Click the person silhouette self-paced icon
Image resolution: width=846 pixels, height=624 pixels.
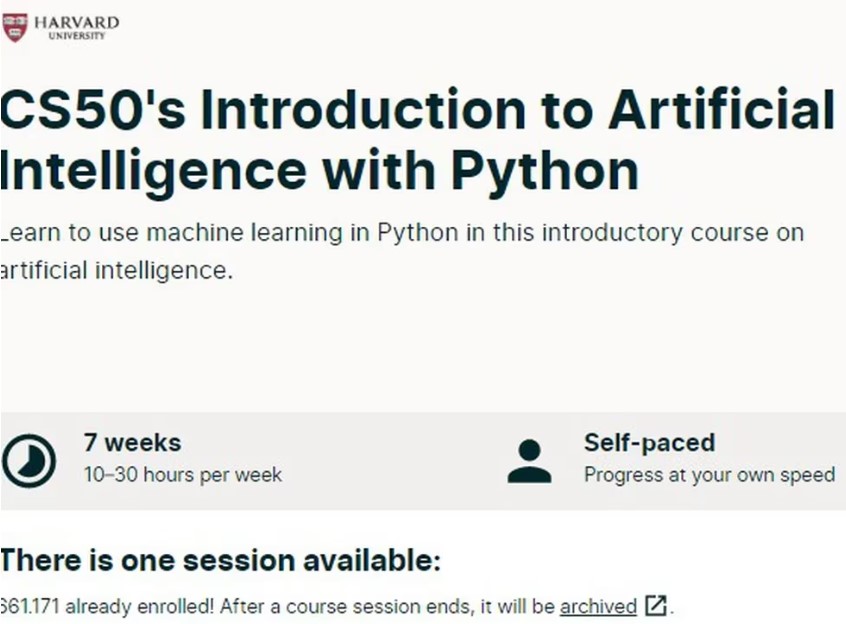coord(529,461)
